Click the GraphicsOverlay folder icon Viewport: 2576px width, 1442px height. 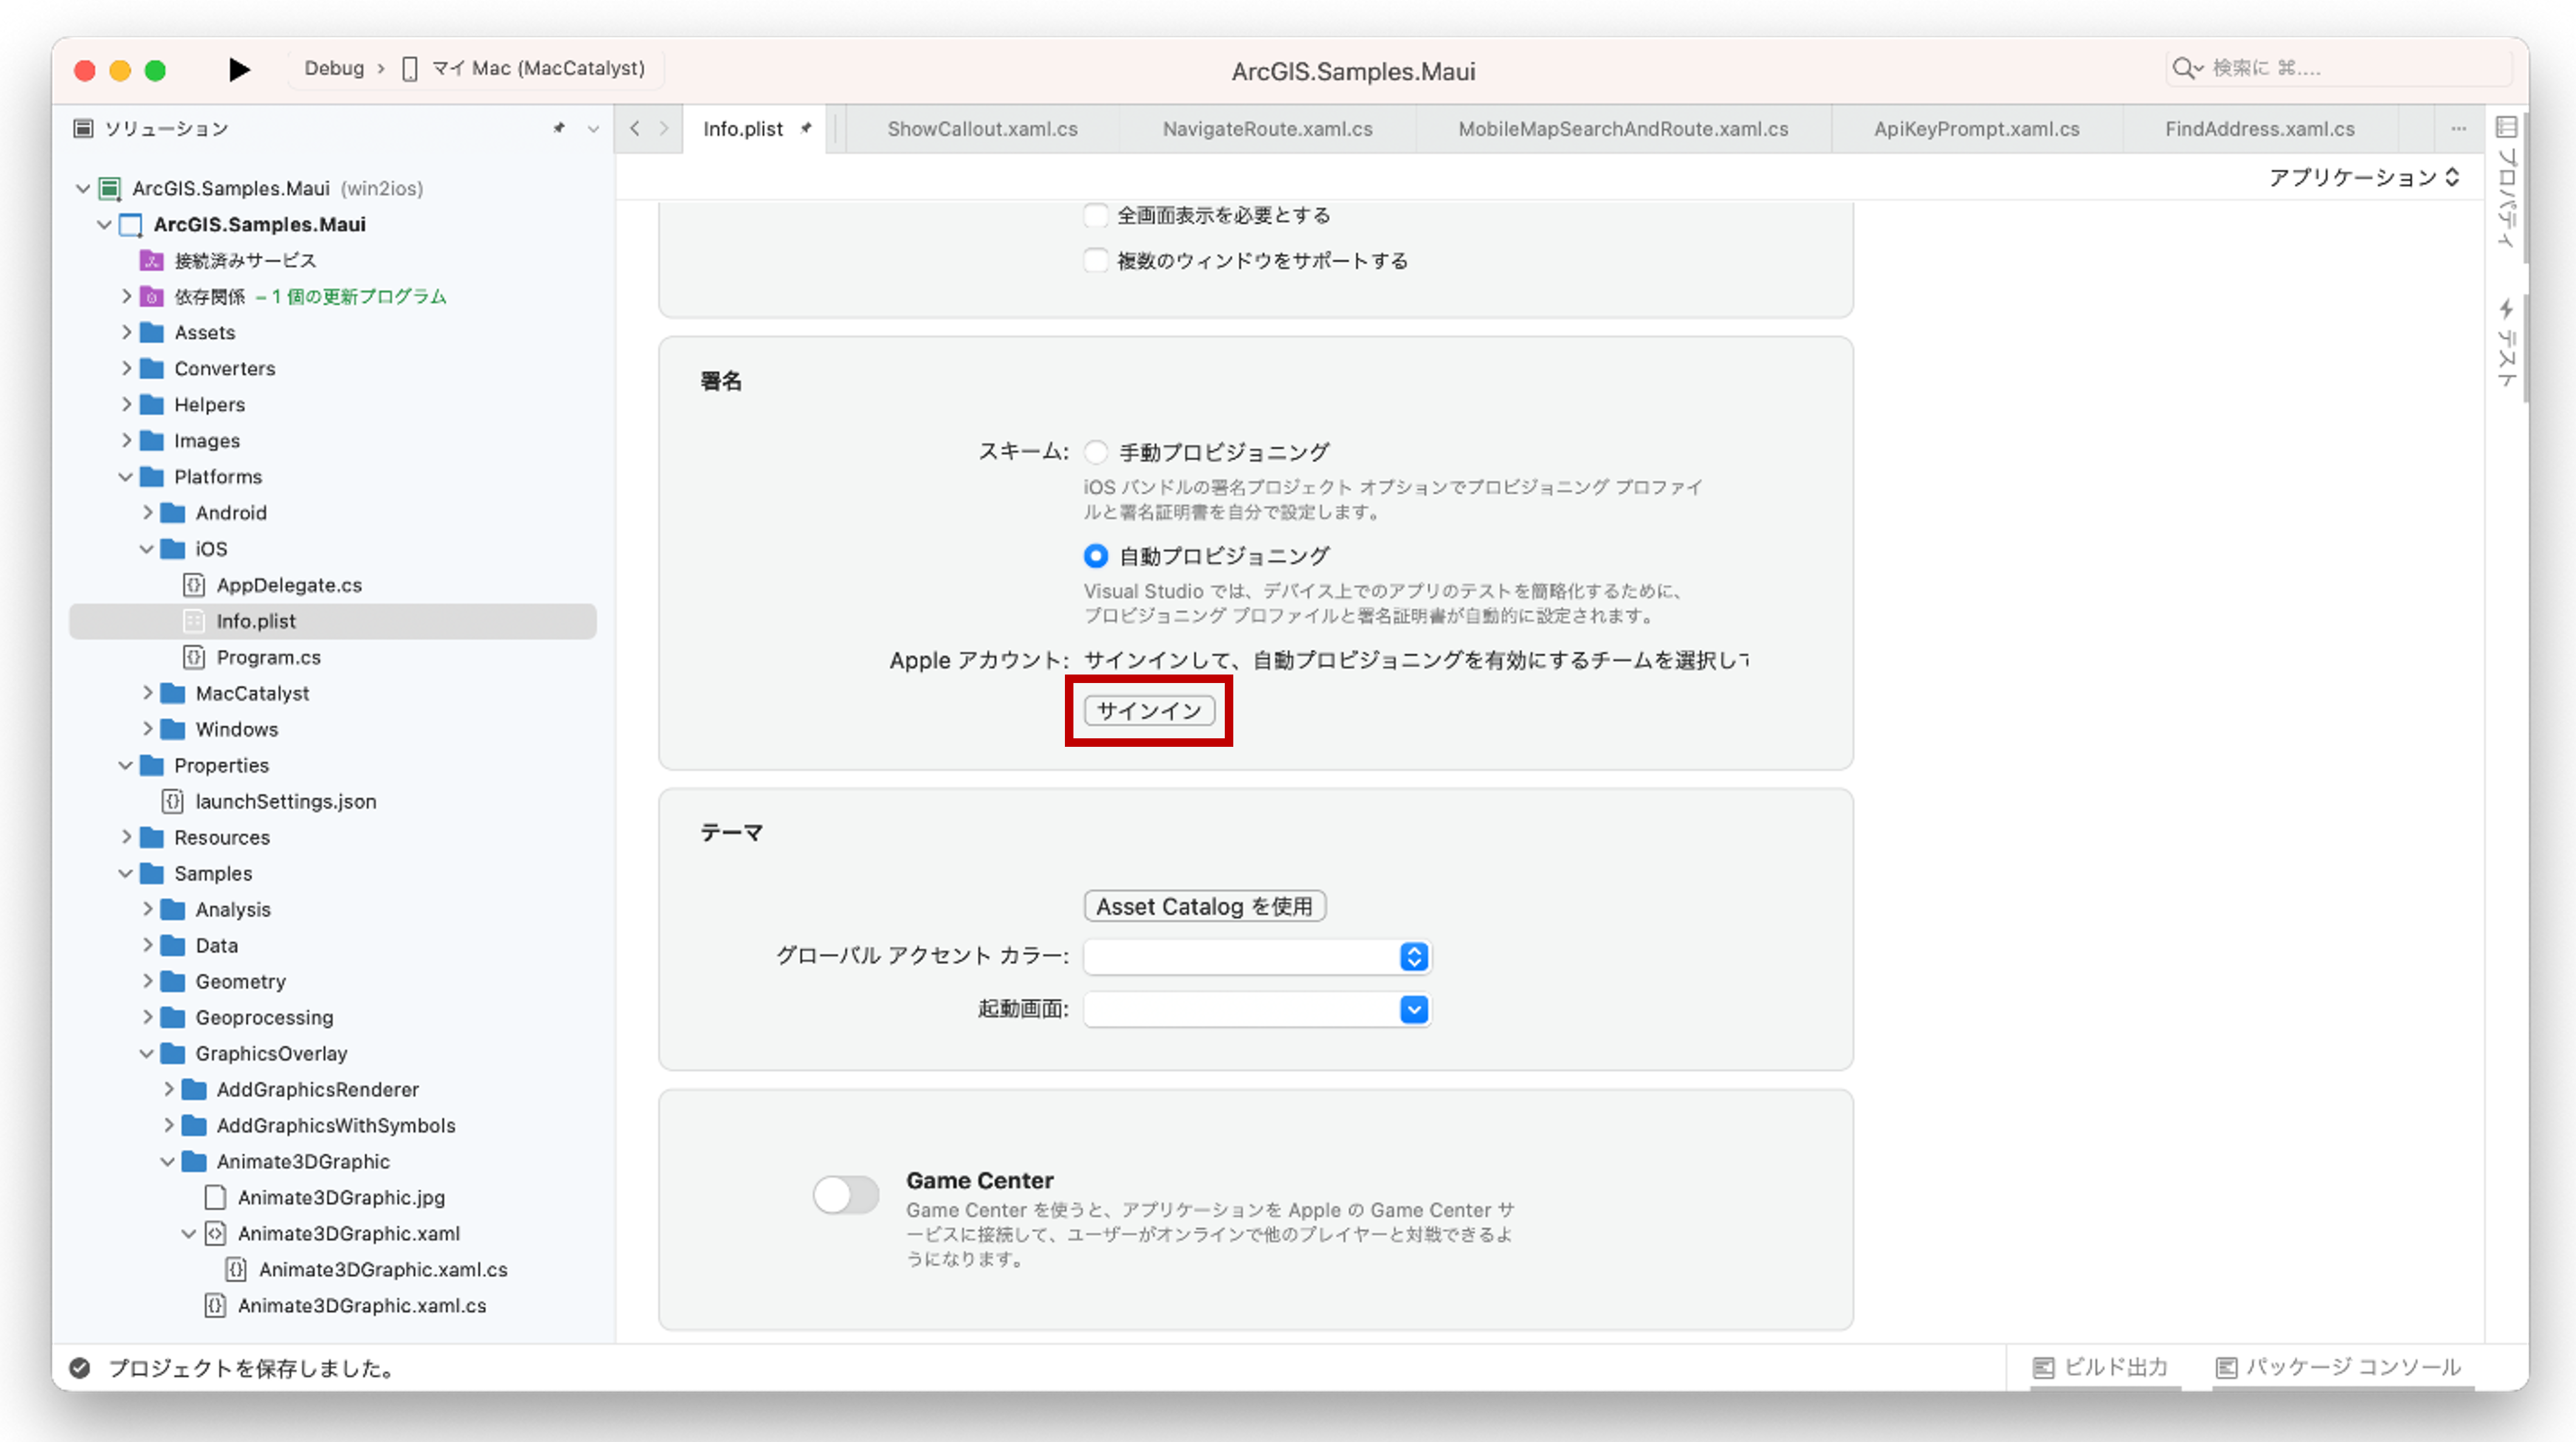click(173, 1053)
